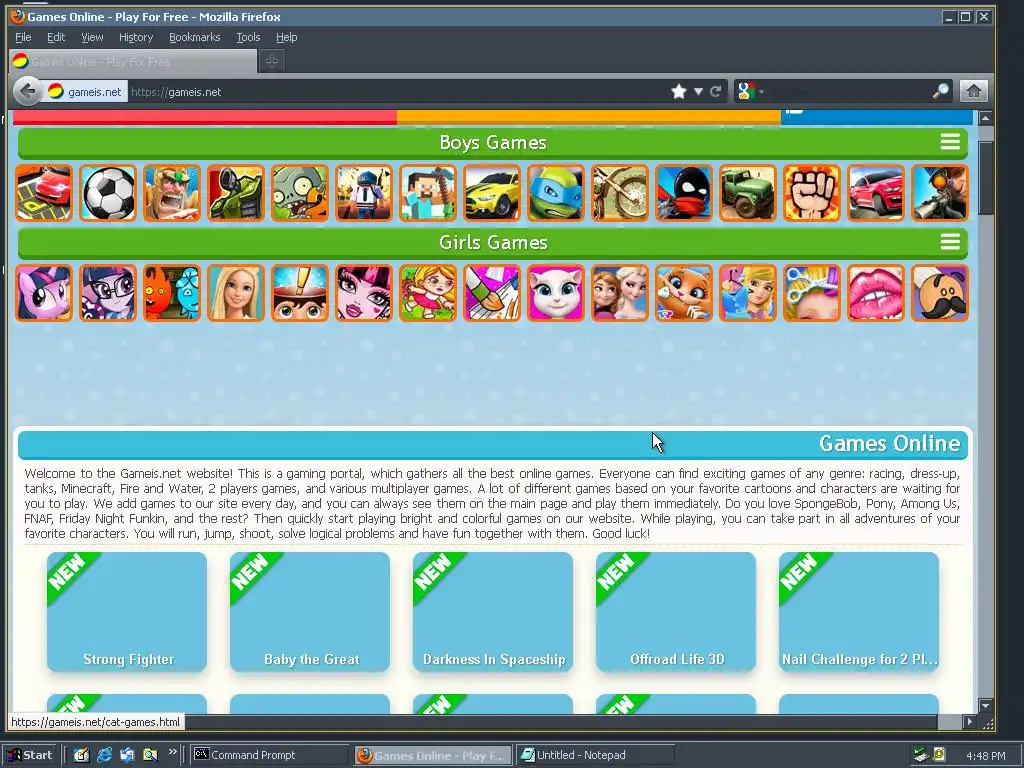Open the Frozen Anna and Elsa icon
The width and height of the screenshot is (1024, 768).
point(620,293)
